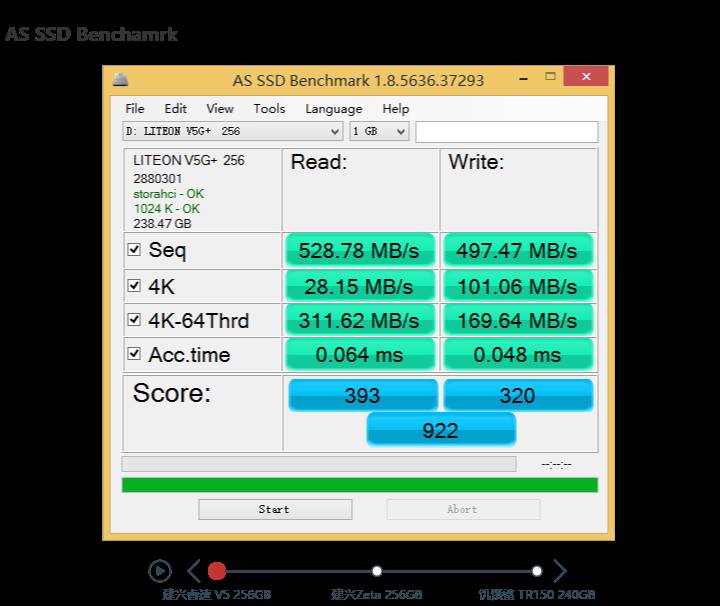Click the 4K-64Thrd write result 169.64 MB/s
This screenshot has width=720, height=606.
pyautogui.click(x=518, y=320)
